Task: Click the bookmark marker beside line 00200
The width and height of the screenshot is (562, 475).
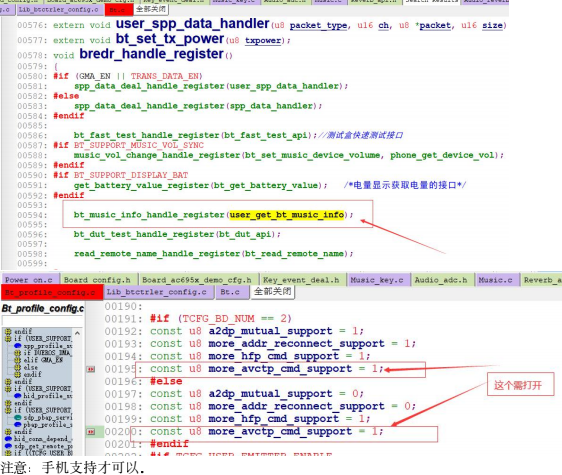Action: pos(91,432)
